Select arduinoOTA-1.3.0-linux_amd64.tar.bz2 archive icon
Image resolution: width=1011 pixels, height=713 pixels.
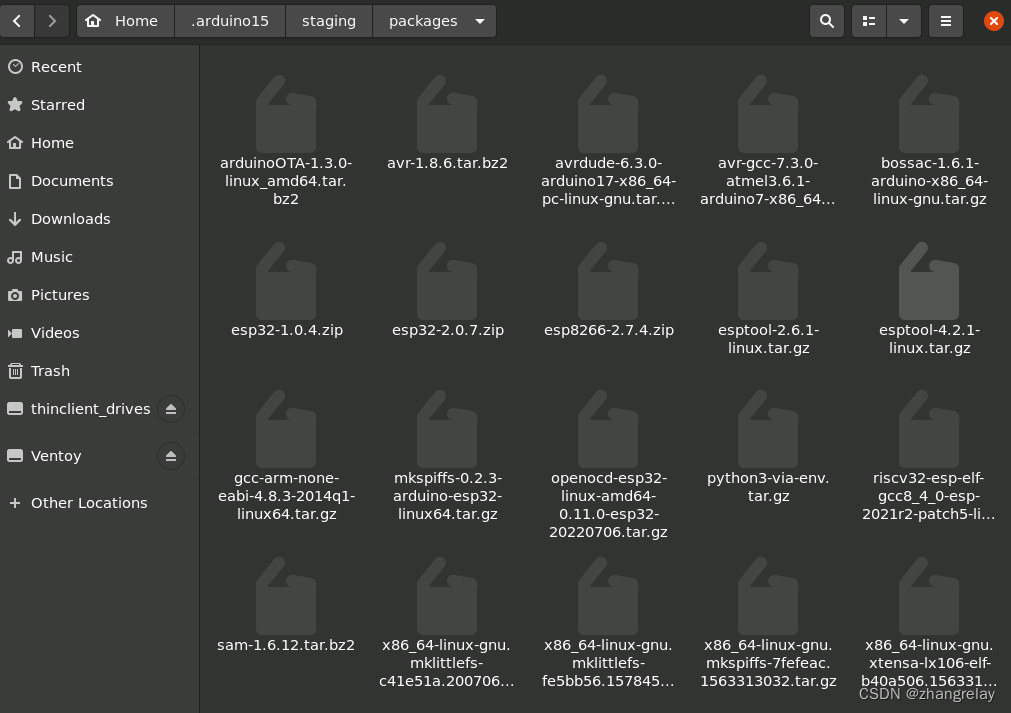[x=286, y=114]
